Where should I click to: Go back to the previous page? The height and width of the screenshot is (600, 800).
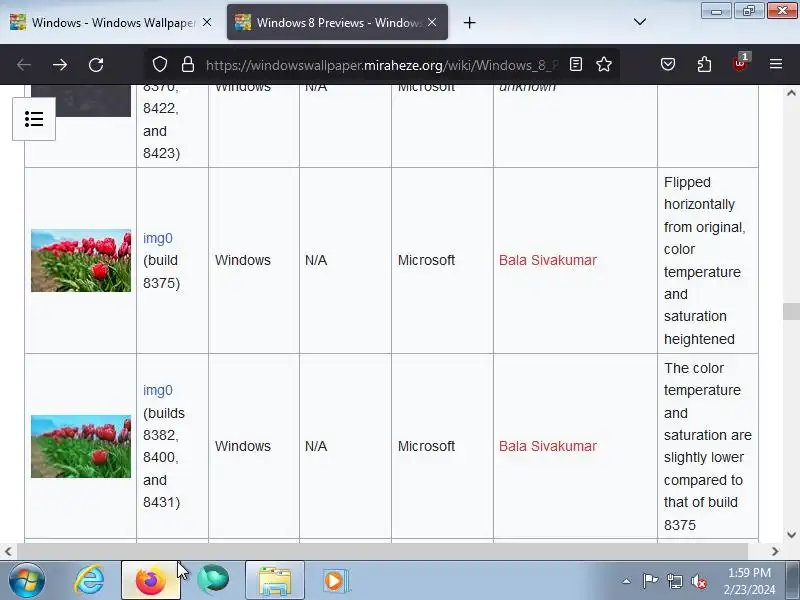point(24,65)
